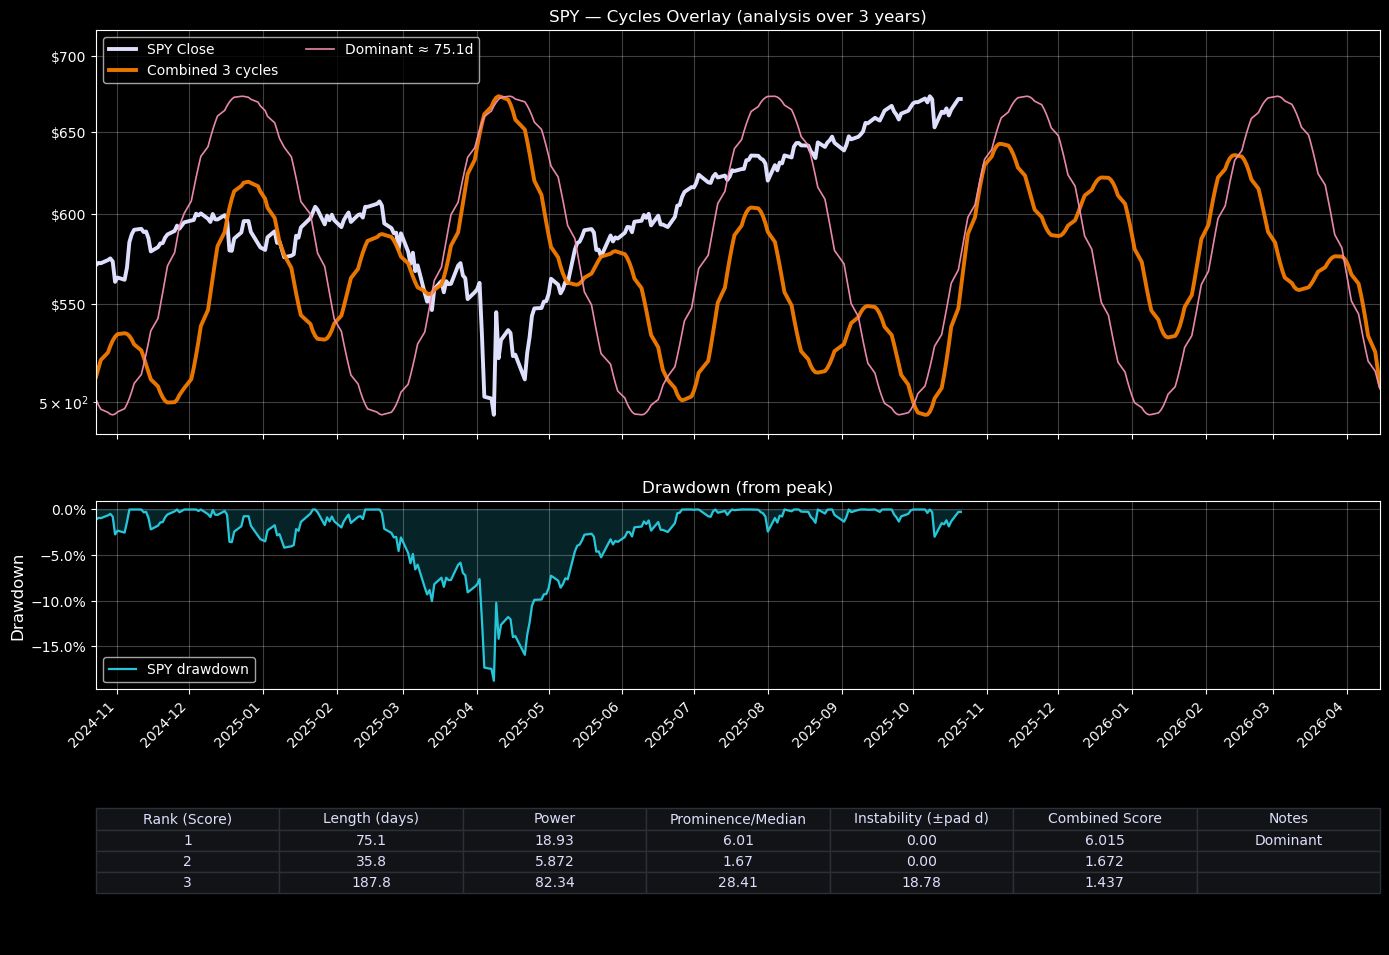Select the '187.8' length cell
This screenshot has height=955, width=1389.
[x=371, y=882]
